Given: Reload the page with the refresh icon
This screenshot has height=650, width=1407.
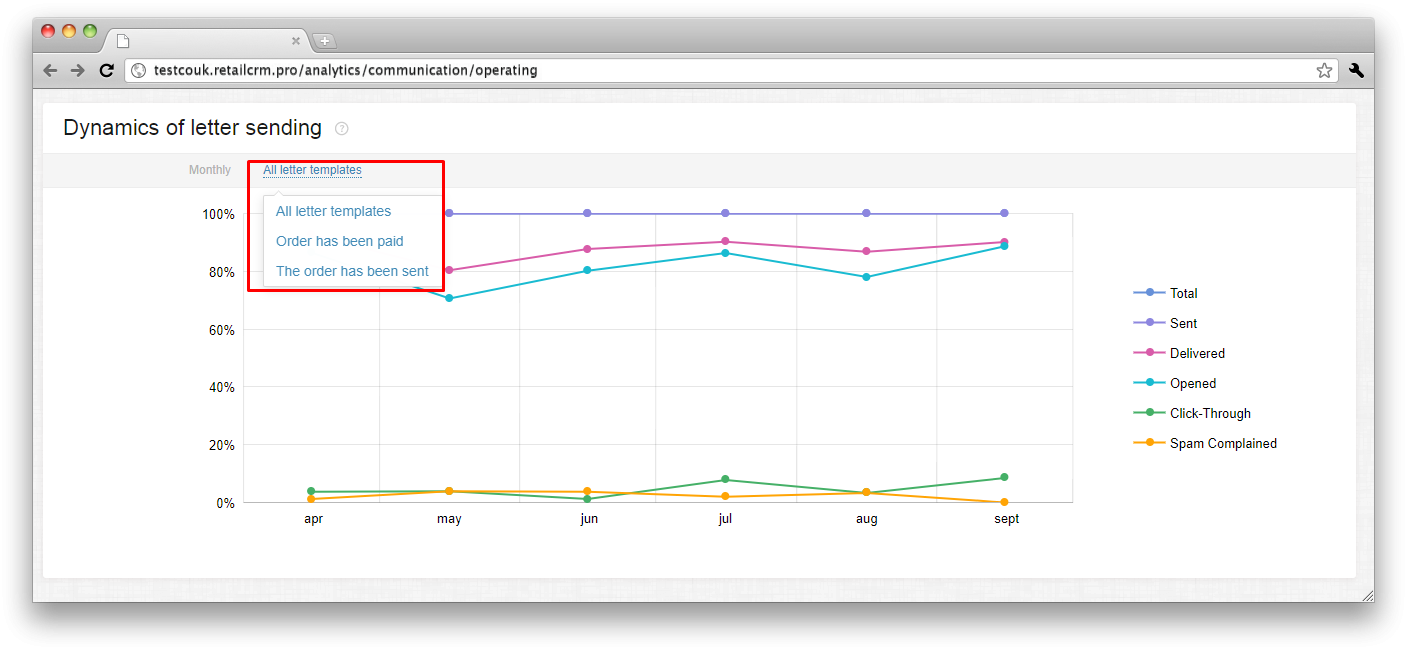Looking at the screenshot, I should 106,70.
